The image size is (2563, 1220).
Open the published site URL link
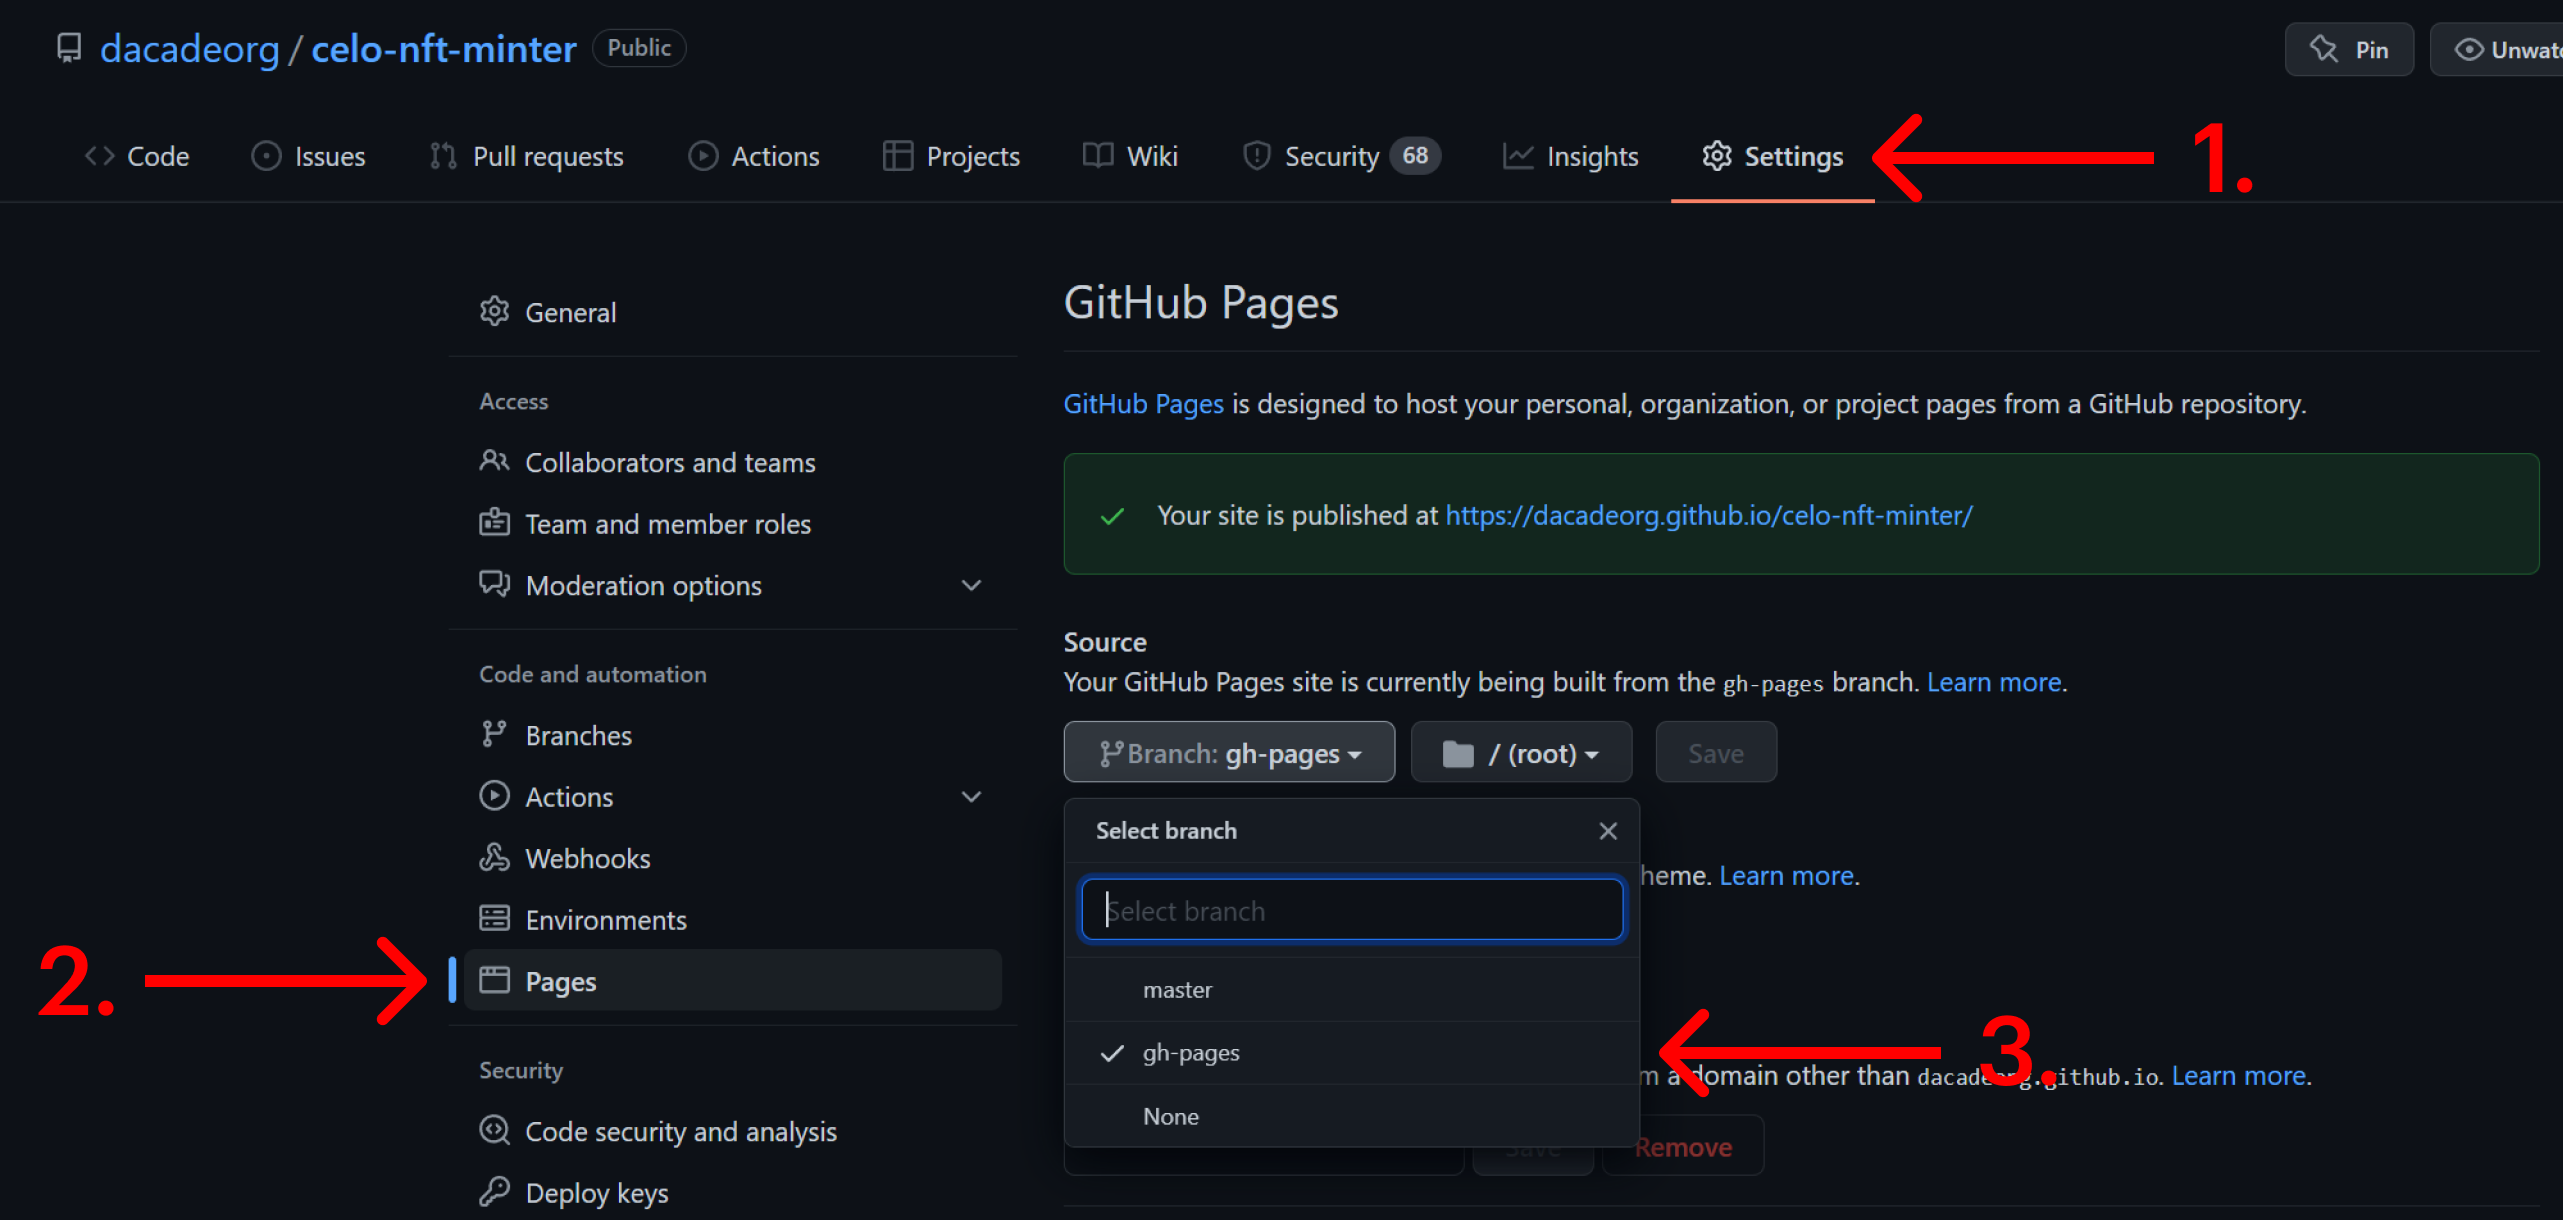tap(1708, 515)
